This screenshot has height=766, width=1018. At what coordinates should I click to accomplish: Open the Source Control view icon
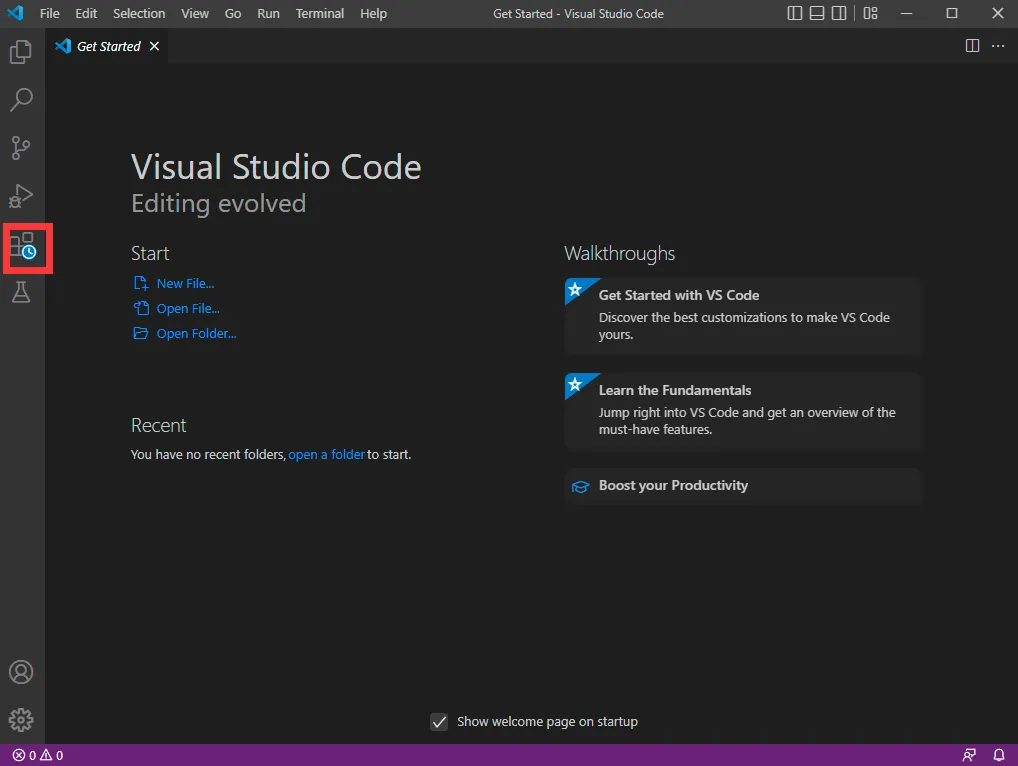click(21, 148)
